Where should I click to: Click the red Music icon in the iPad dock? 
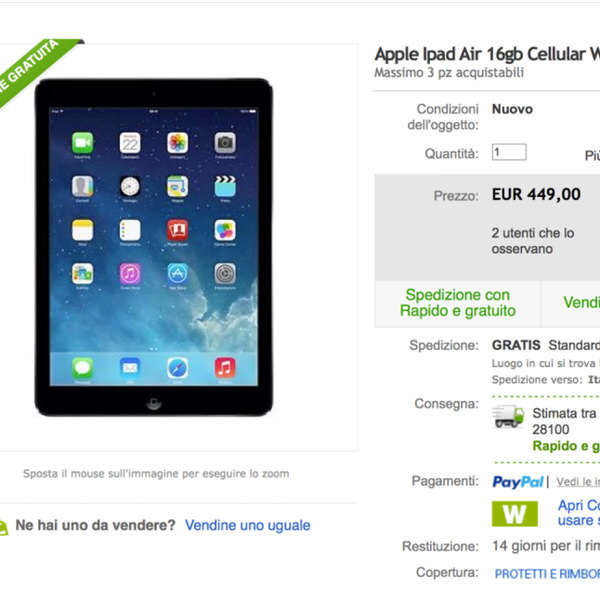(x=225, y=368)
